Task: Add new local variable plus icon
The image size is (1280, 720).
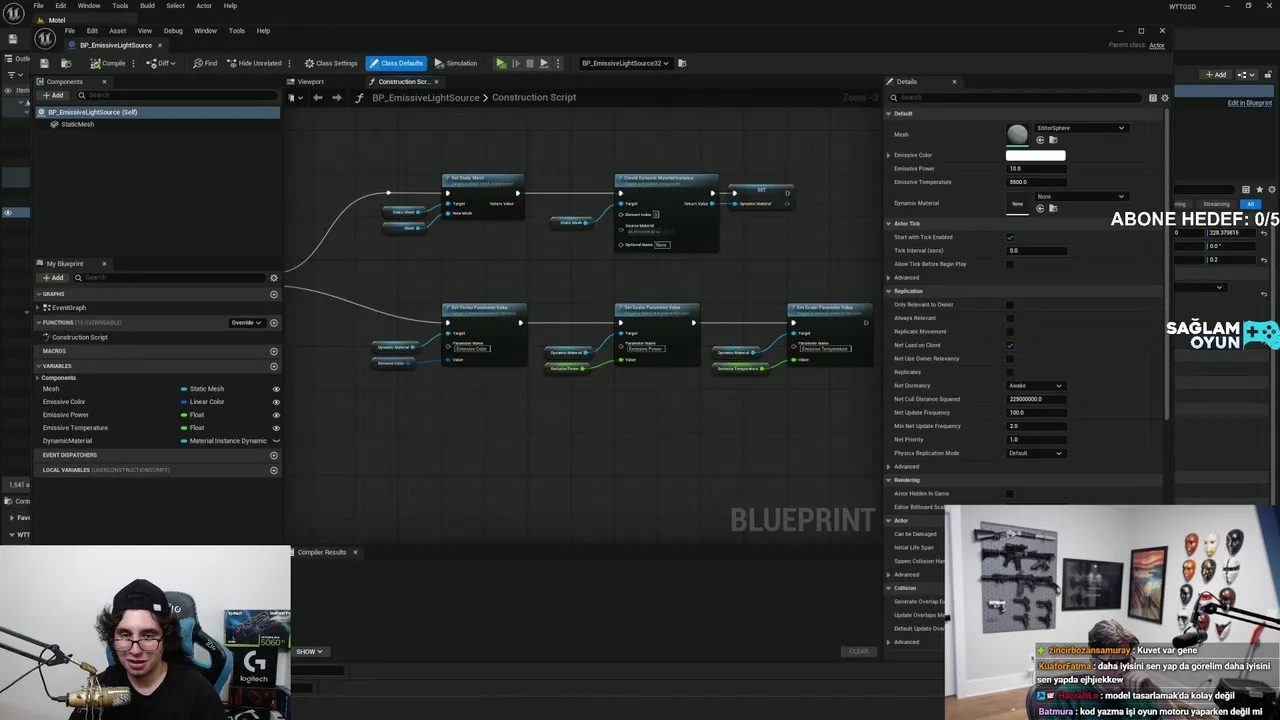Action: (x=274, y=470)
